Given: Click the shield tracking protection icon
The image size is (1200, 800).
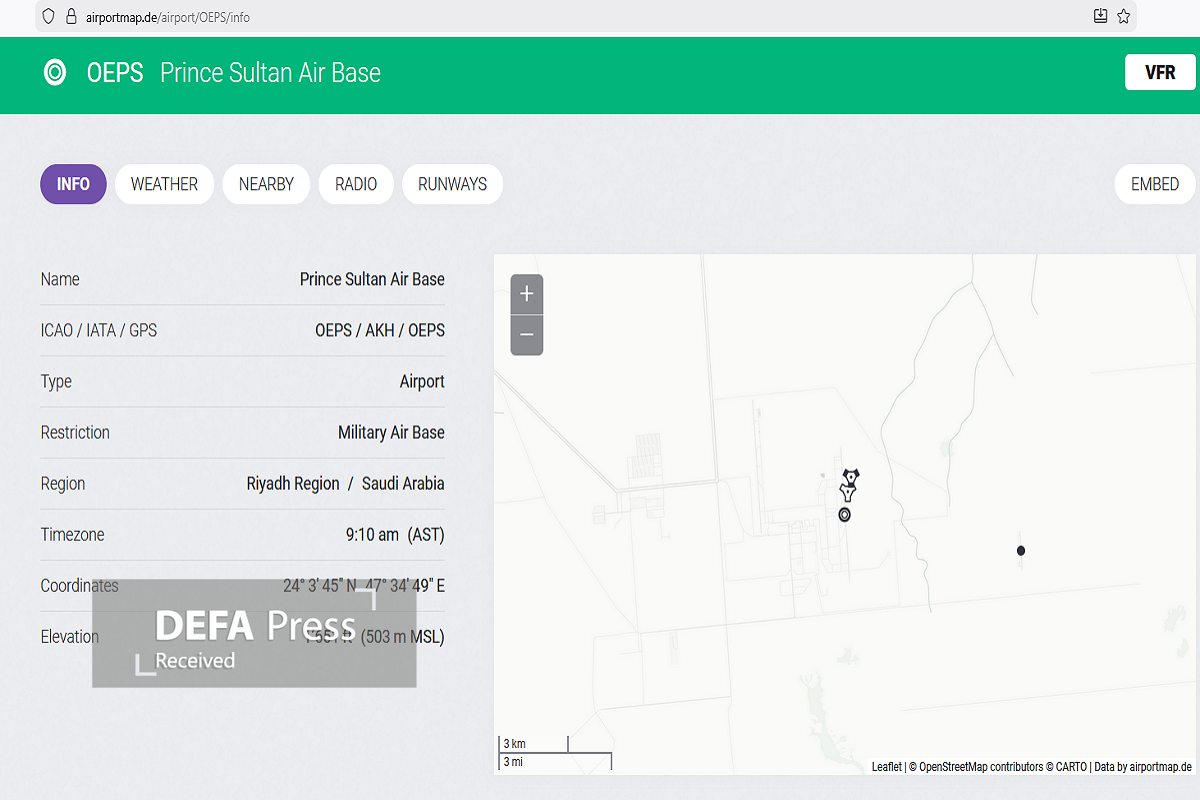Looking at the screenshot, I should 48,17.
